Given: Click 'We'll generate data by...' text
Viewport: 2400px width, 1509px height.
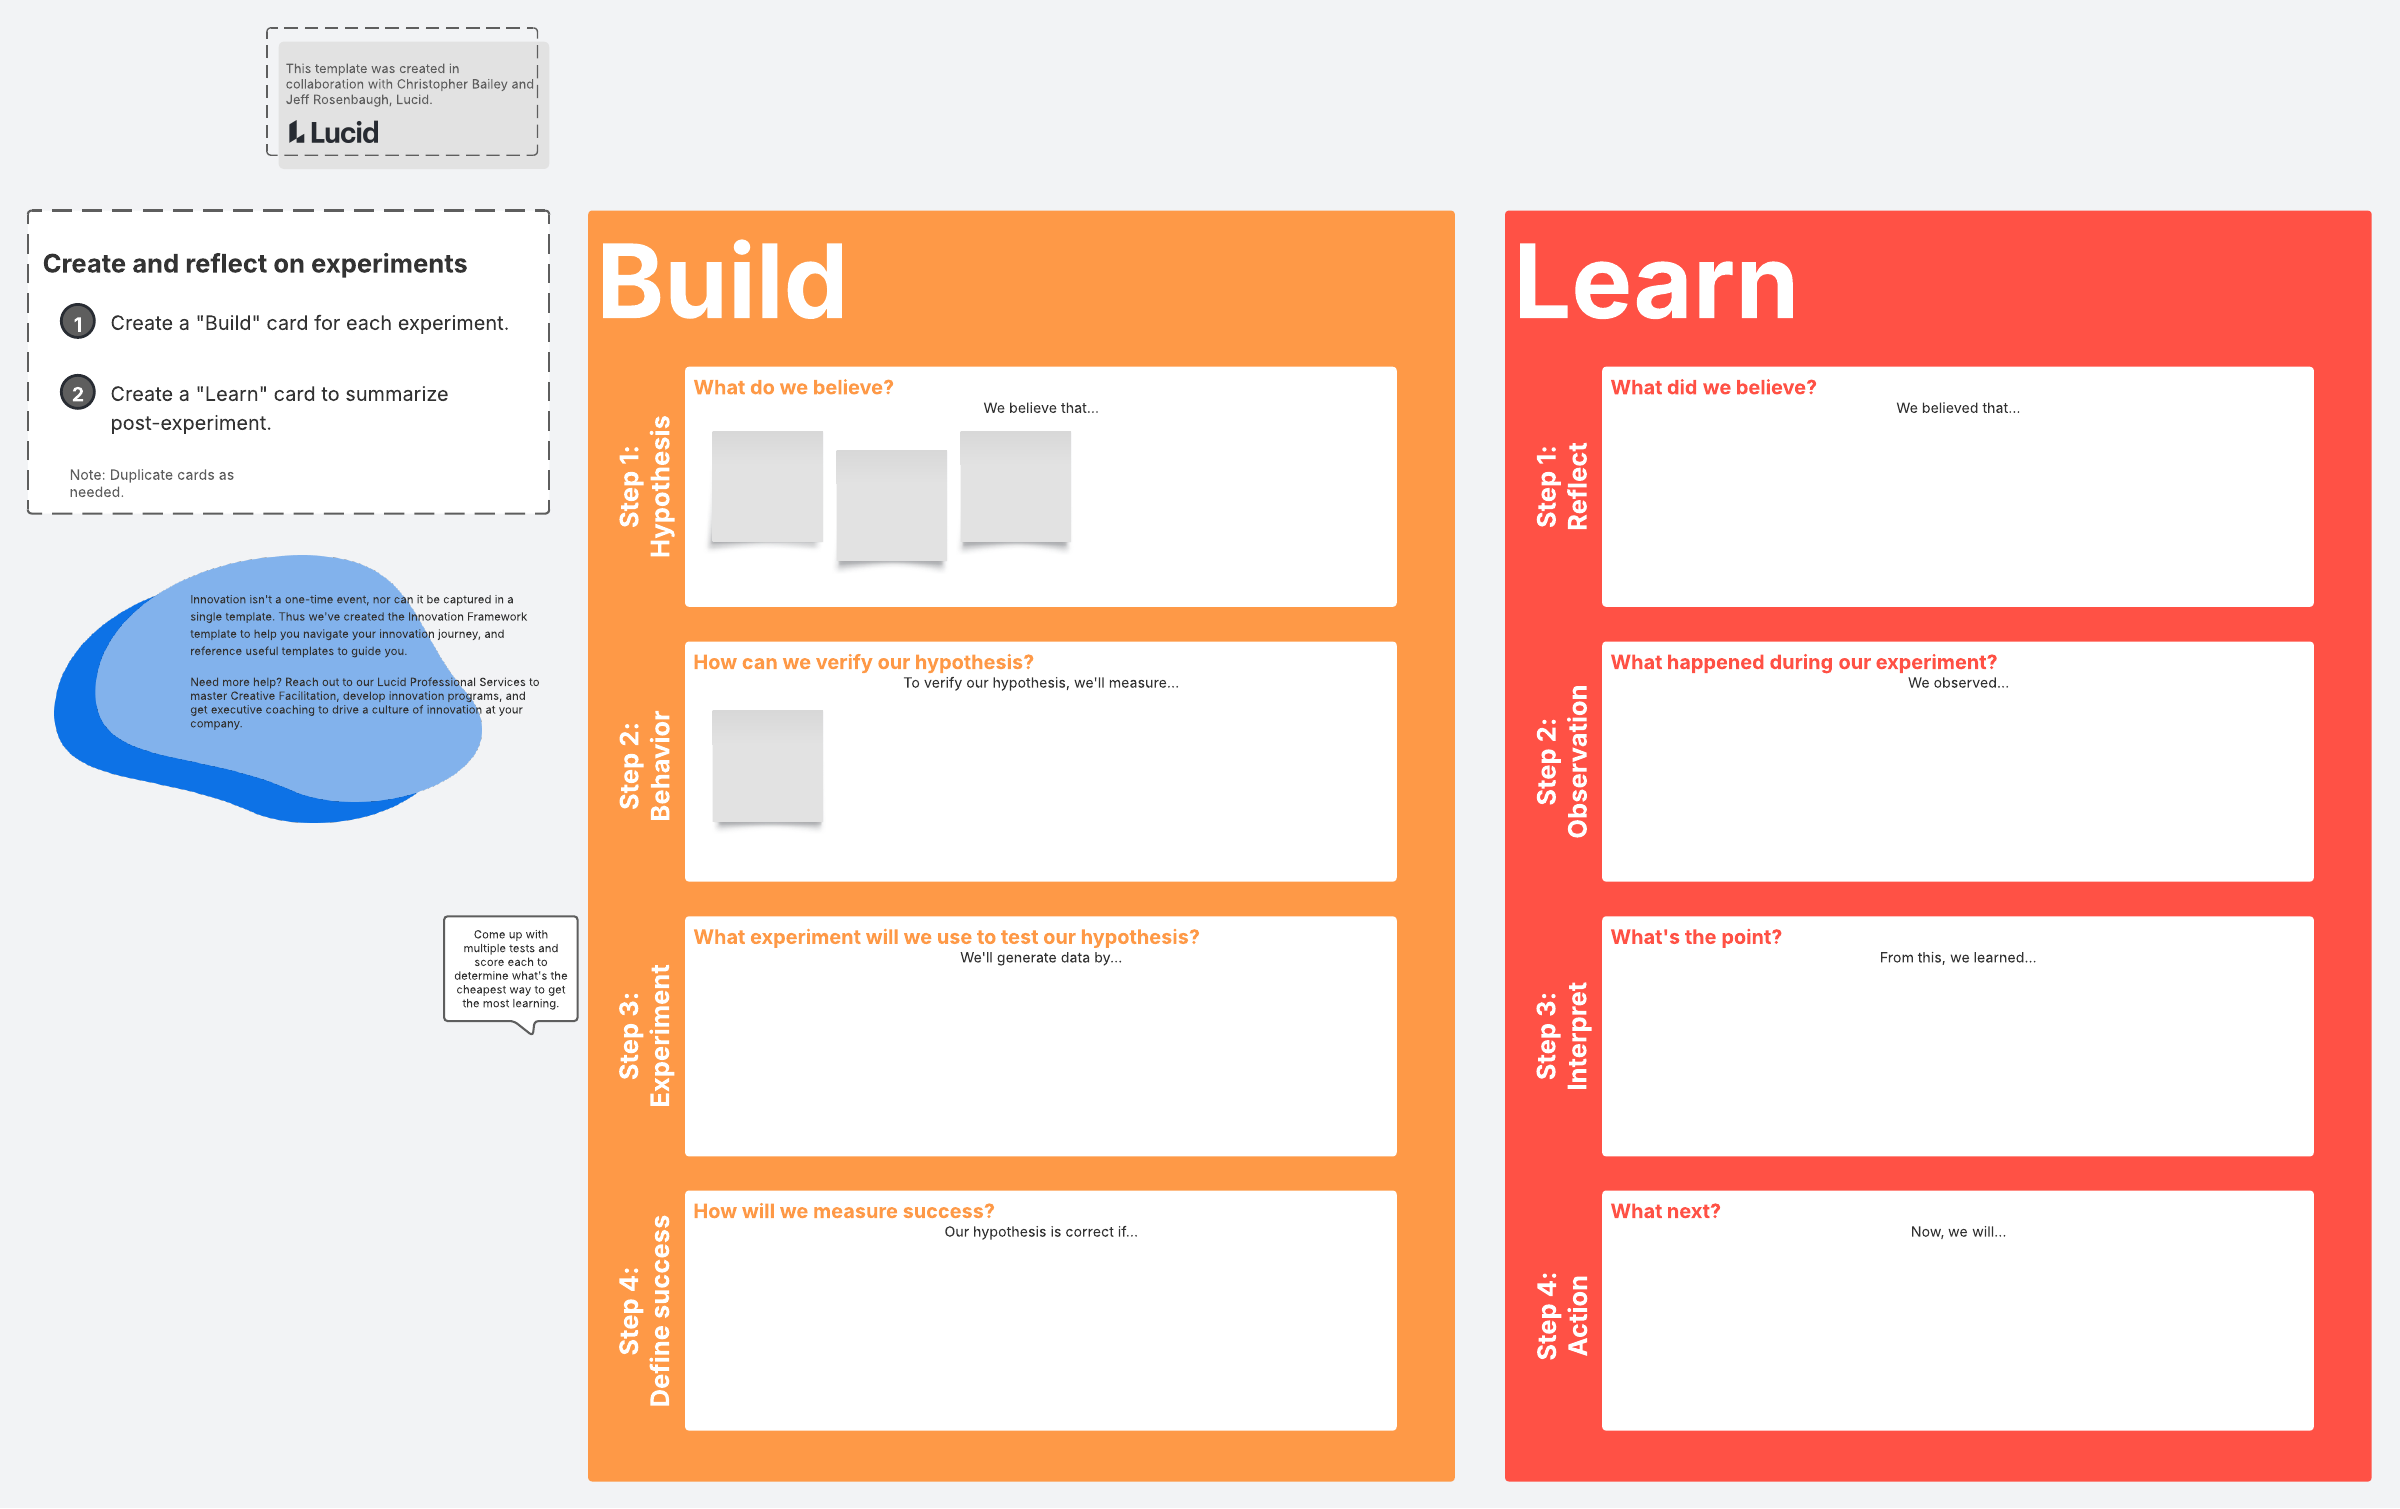Looking at the screenshot, I should (1040, 957).
